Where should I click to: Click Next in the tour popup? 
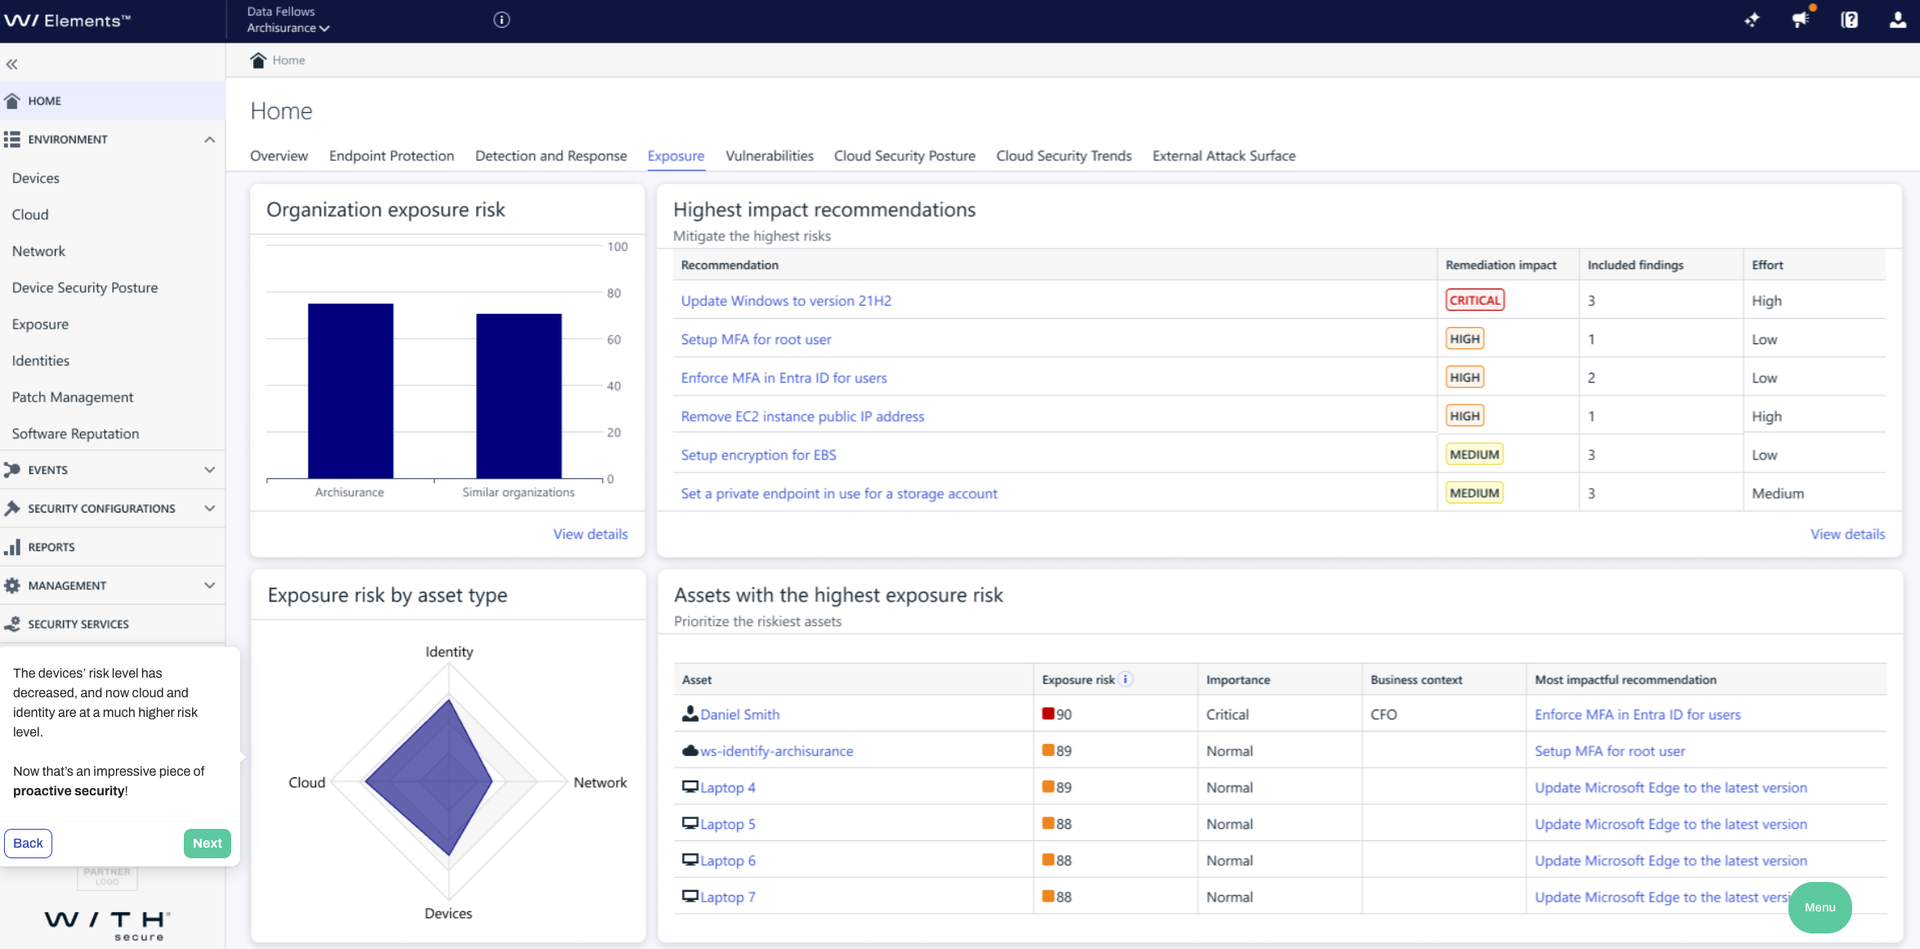point(207,843)
